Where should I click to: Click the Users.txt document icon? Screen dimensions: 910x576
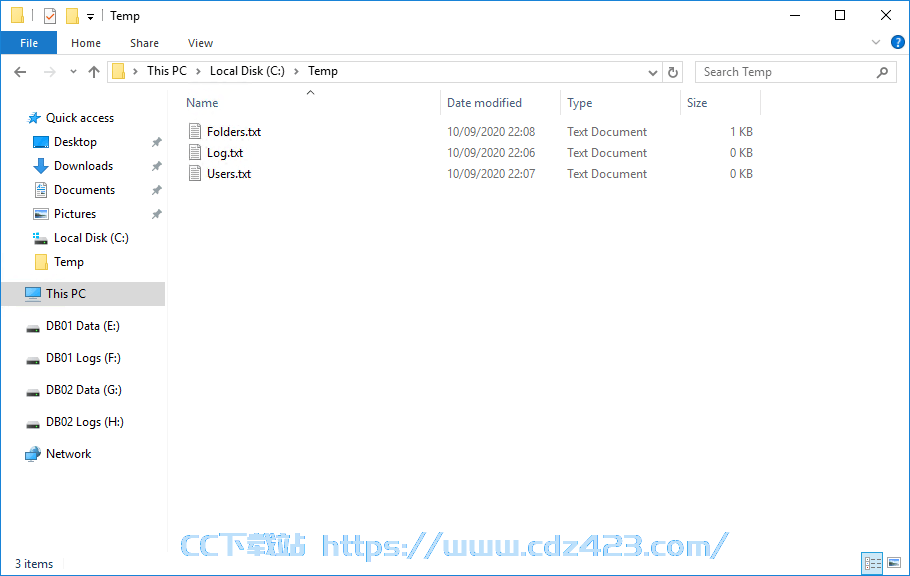point(195,173)
